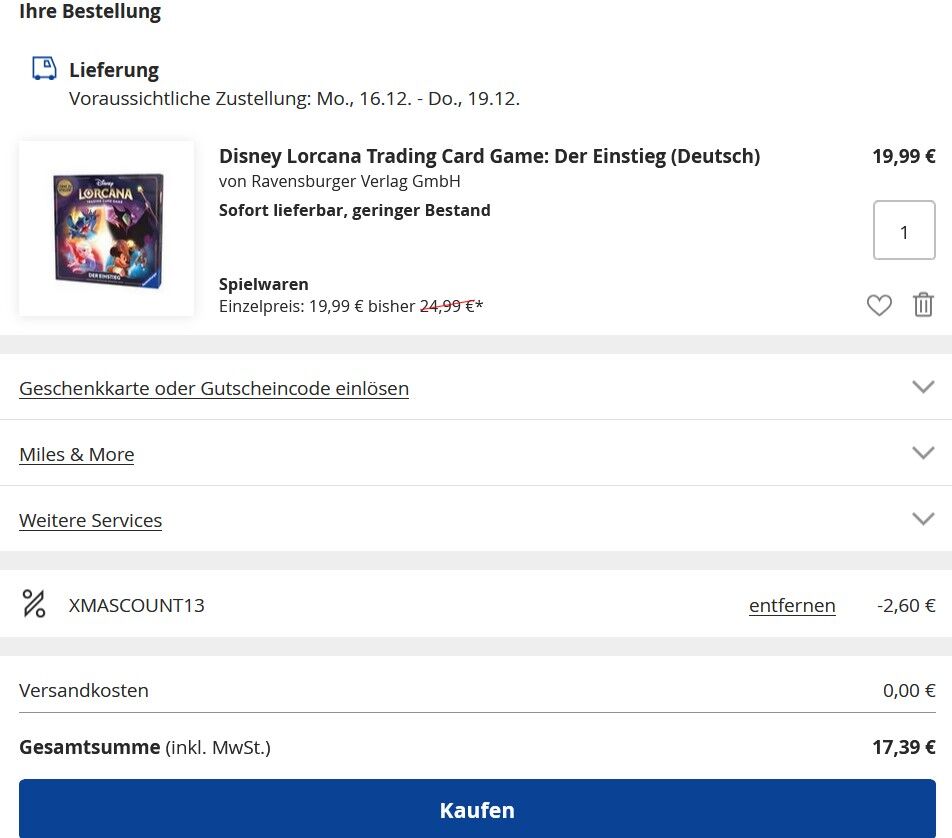Remove coupon via entfernen link
The width and height of the screenshot is (952, 838).
tap(792, 605)
